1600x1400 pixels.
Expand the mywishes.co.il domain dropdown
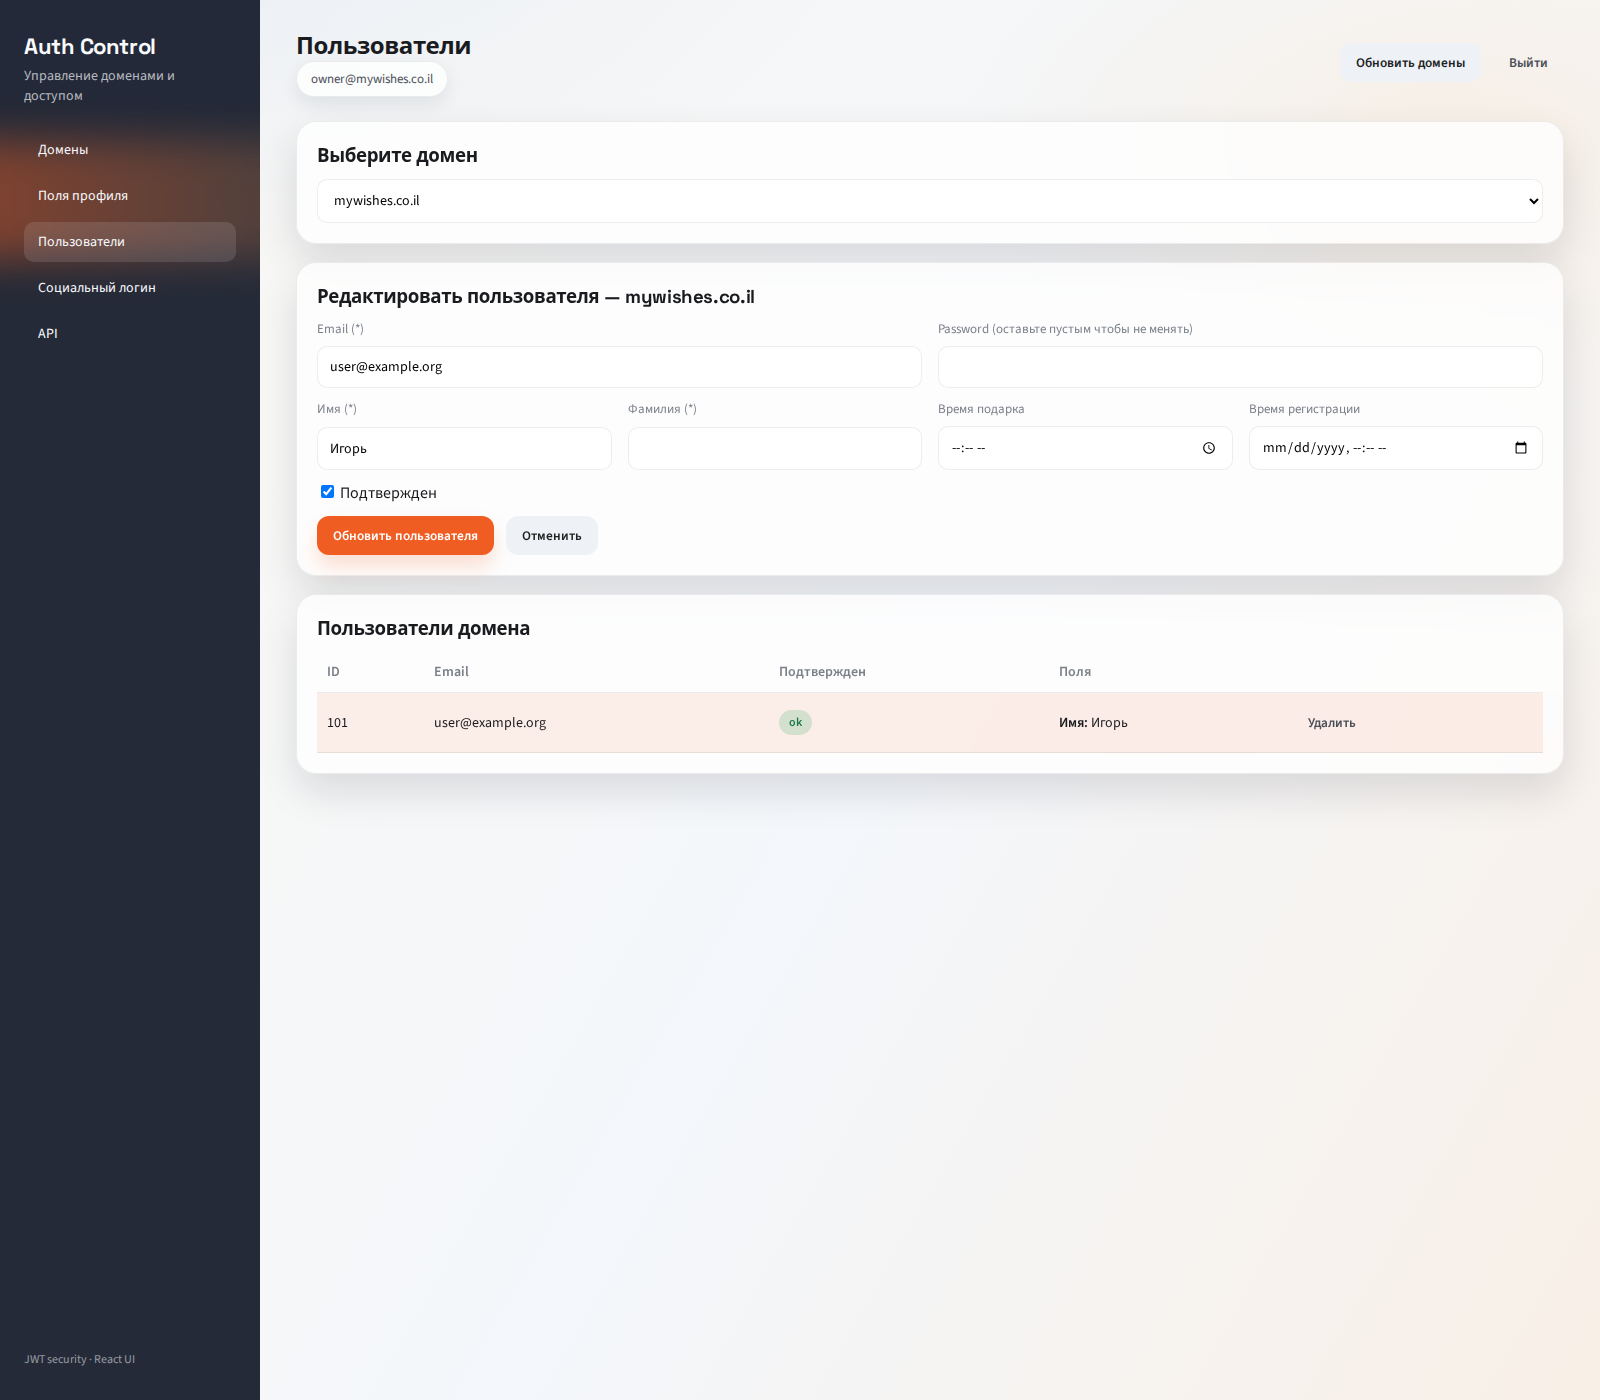click(x=929, y=201)
